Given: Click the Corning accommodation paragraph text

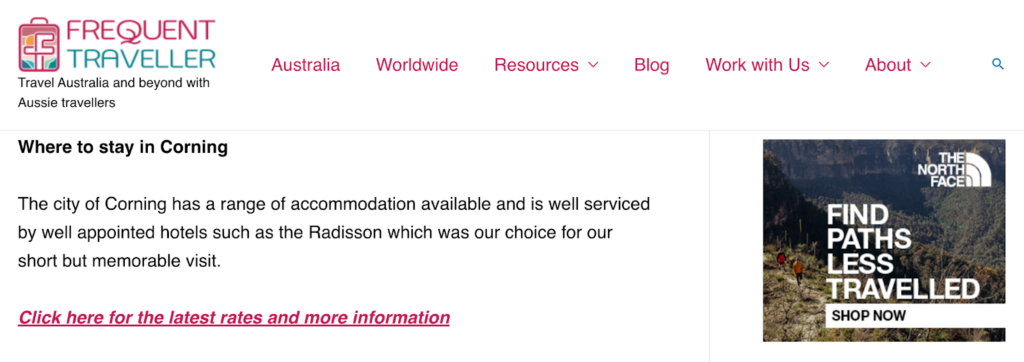Looking at the screenshot, I should coord(334,233).
